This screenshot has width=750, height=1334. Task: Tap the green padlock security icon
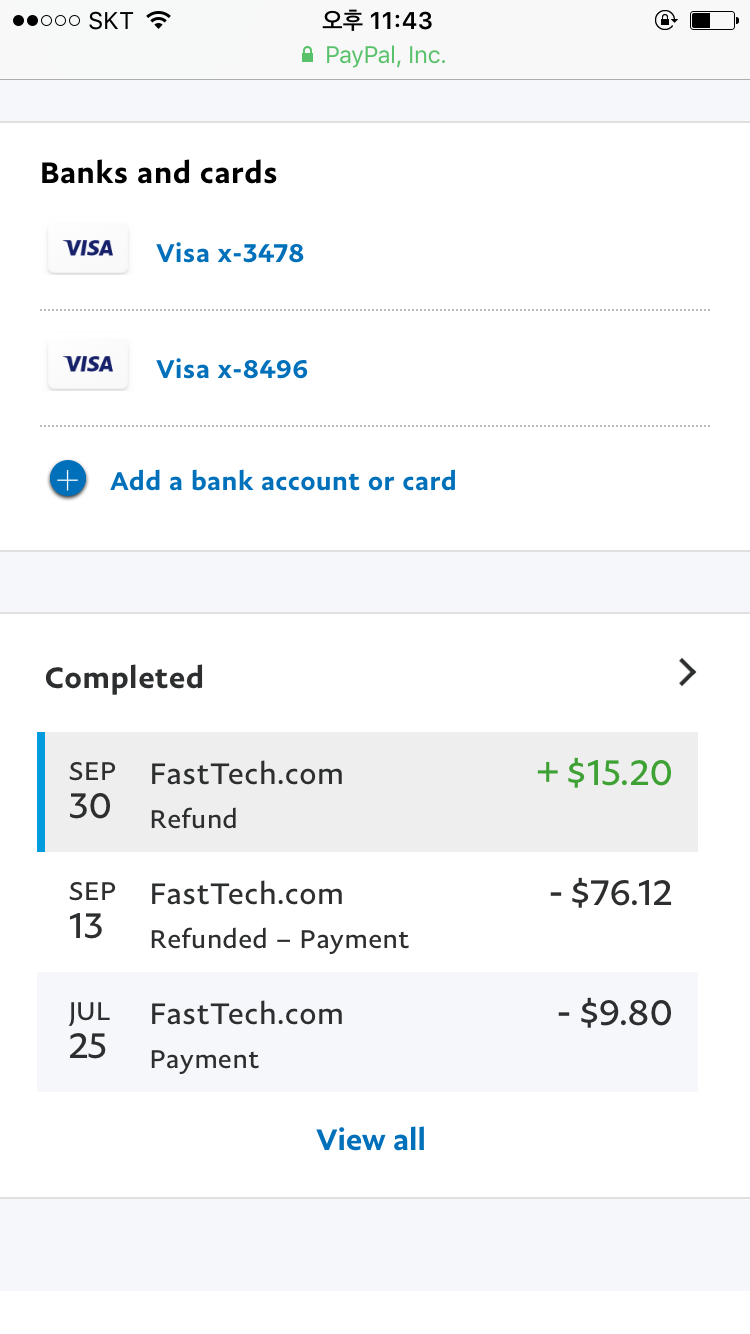pyautogui.click(x=308, y=56)
